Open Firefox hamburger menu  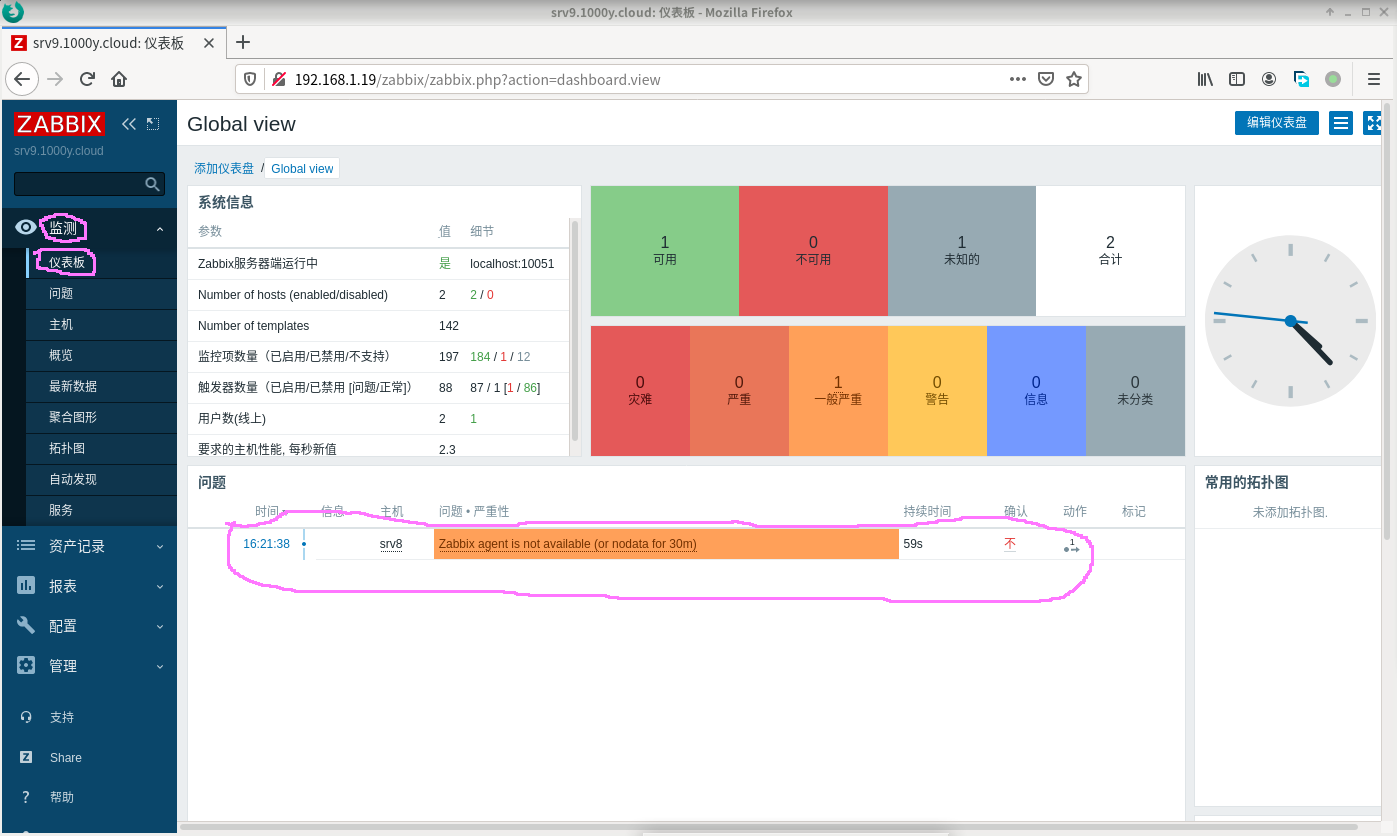point(1373,79)
